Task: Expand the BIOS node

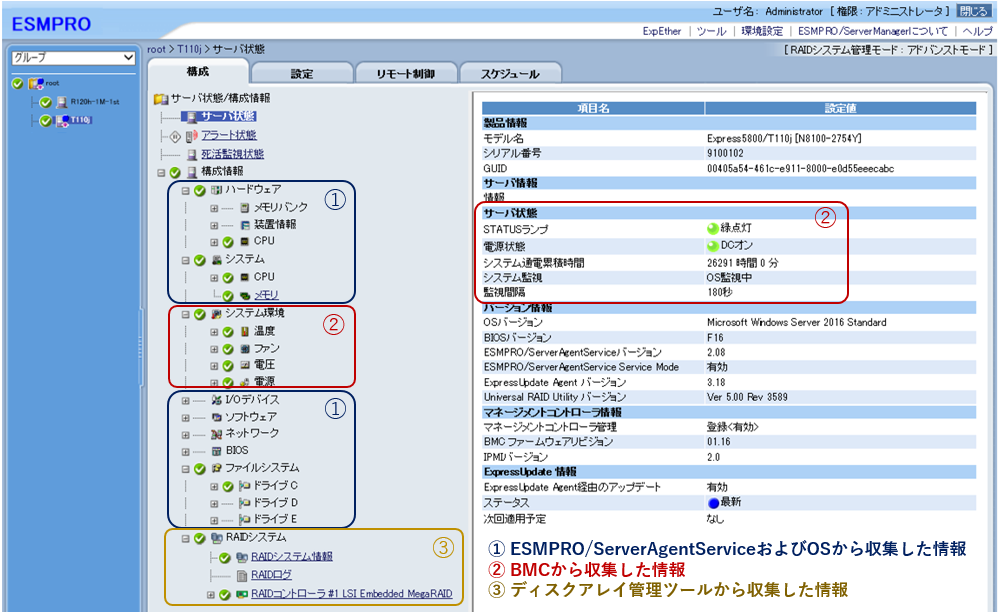Action: (185, 452)
